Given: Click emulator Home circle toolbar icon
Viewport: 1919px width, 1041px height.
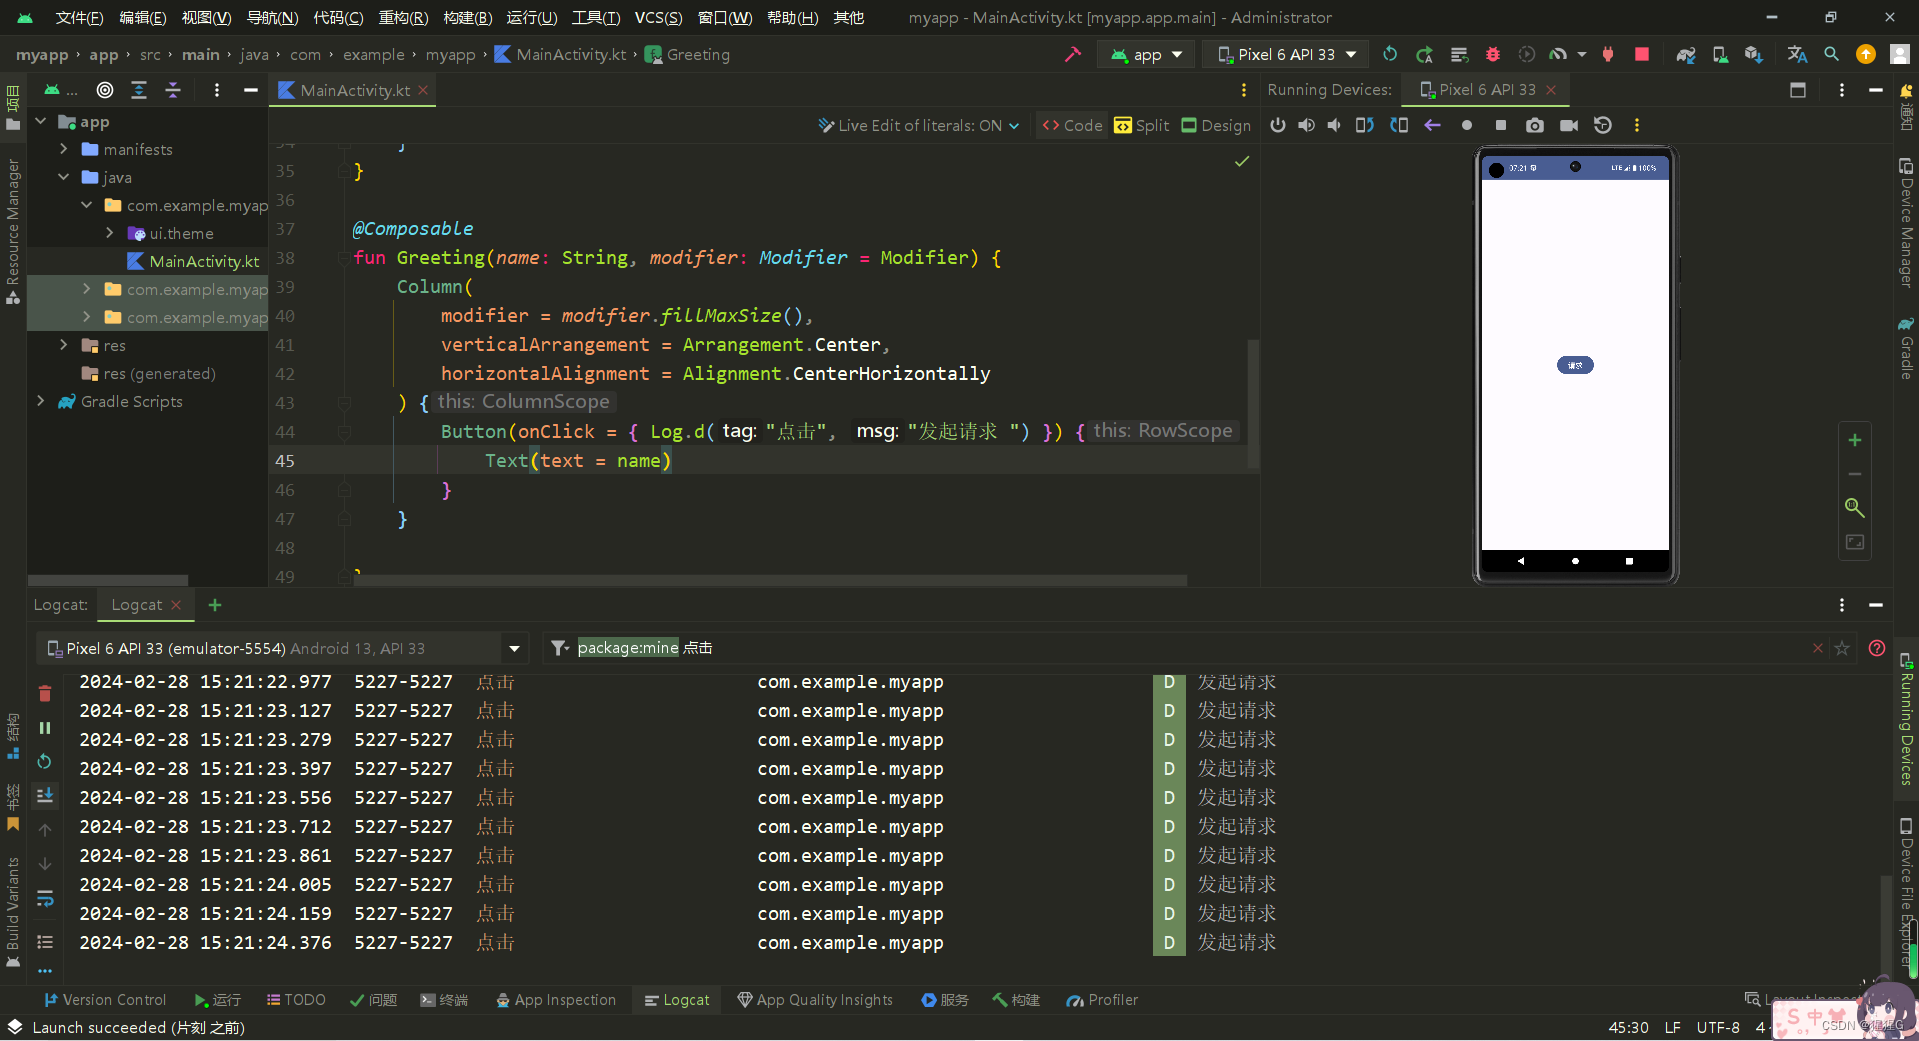Looking at the screenshot, I should [x=1466, y=125].
